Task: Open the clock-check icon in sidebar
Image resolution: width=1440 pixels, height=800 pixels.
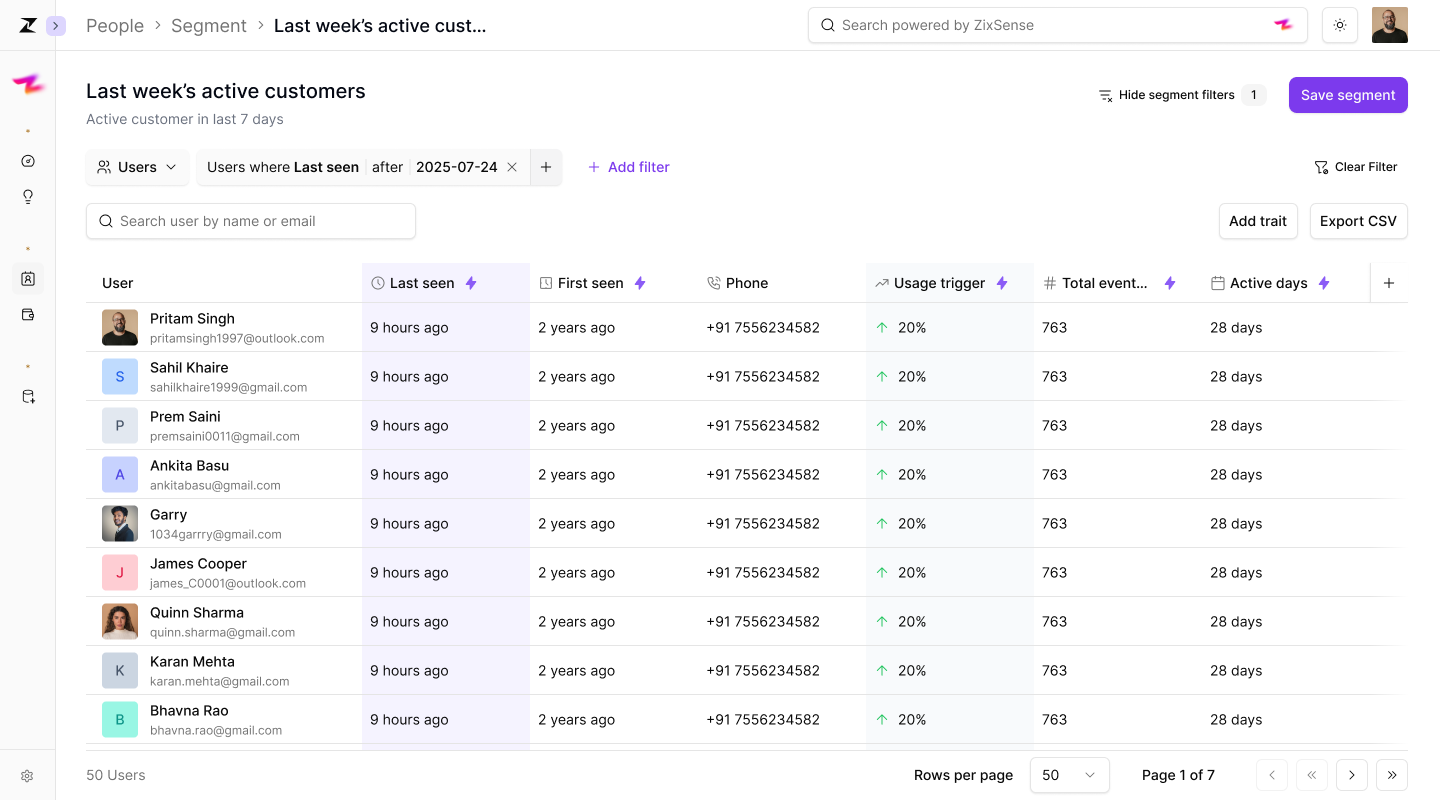Action: click(x=28, y=160)
